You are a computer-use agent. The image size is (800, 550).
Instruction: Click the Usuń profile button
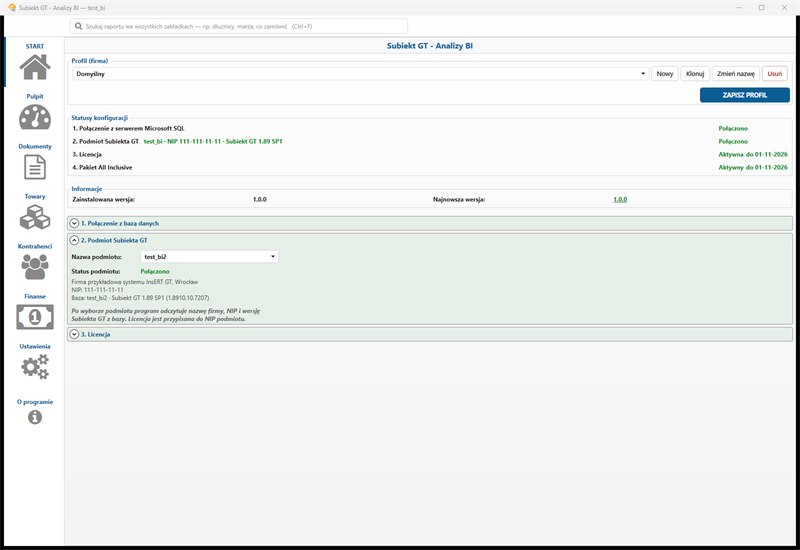pyautogui.click(x=774, y=74)
